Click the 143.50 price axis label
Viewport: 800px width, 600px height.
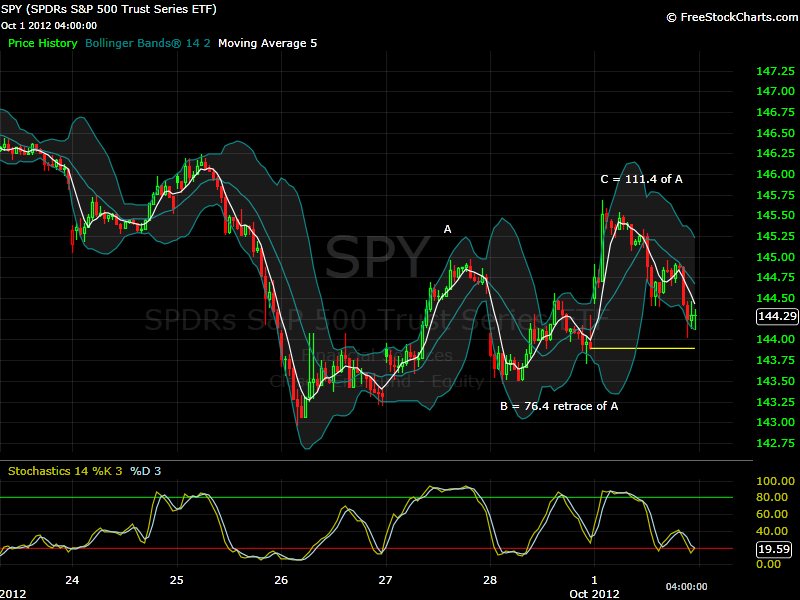click(775, 381)
